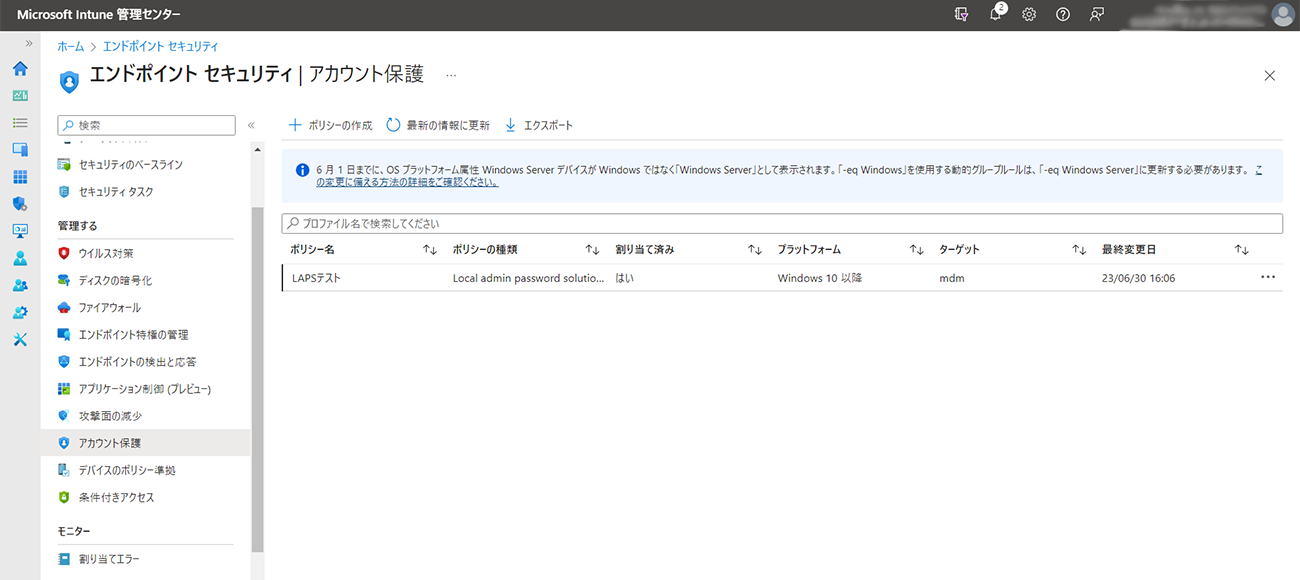This screenshot has height=580, width=1300.
Task: Open the Troubleshooting wrench icon in left rail
Action: click(x=20, y=339)
